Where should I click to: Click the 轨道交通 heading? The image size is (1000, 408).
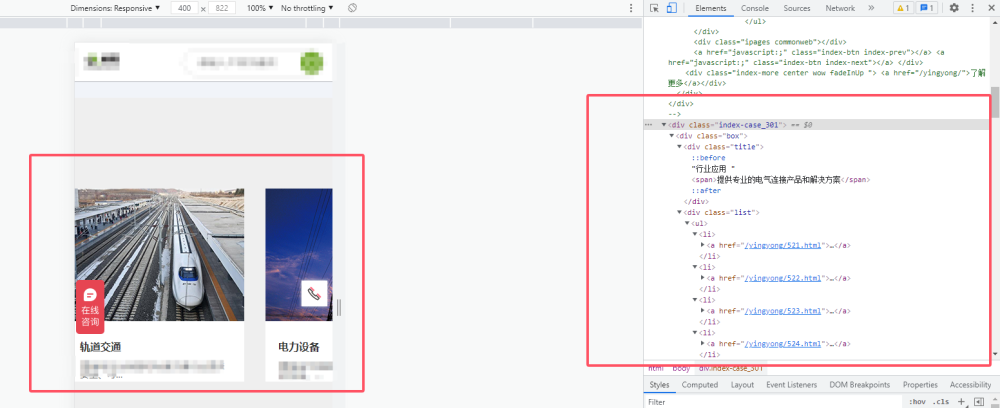pos(101,347)
